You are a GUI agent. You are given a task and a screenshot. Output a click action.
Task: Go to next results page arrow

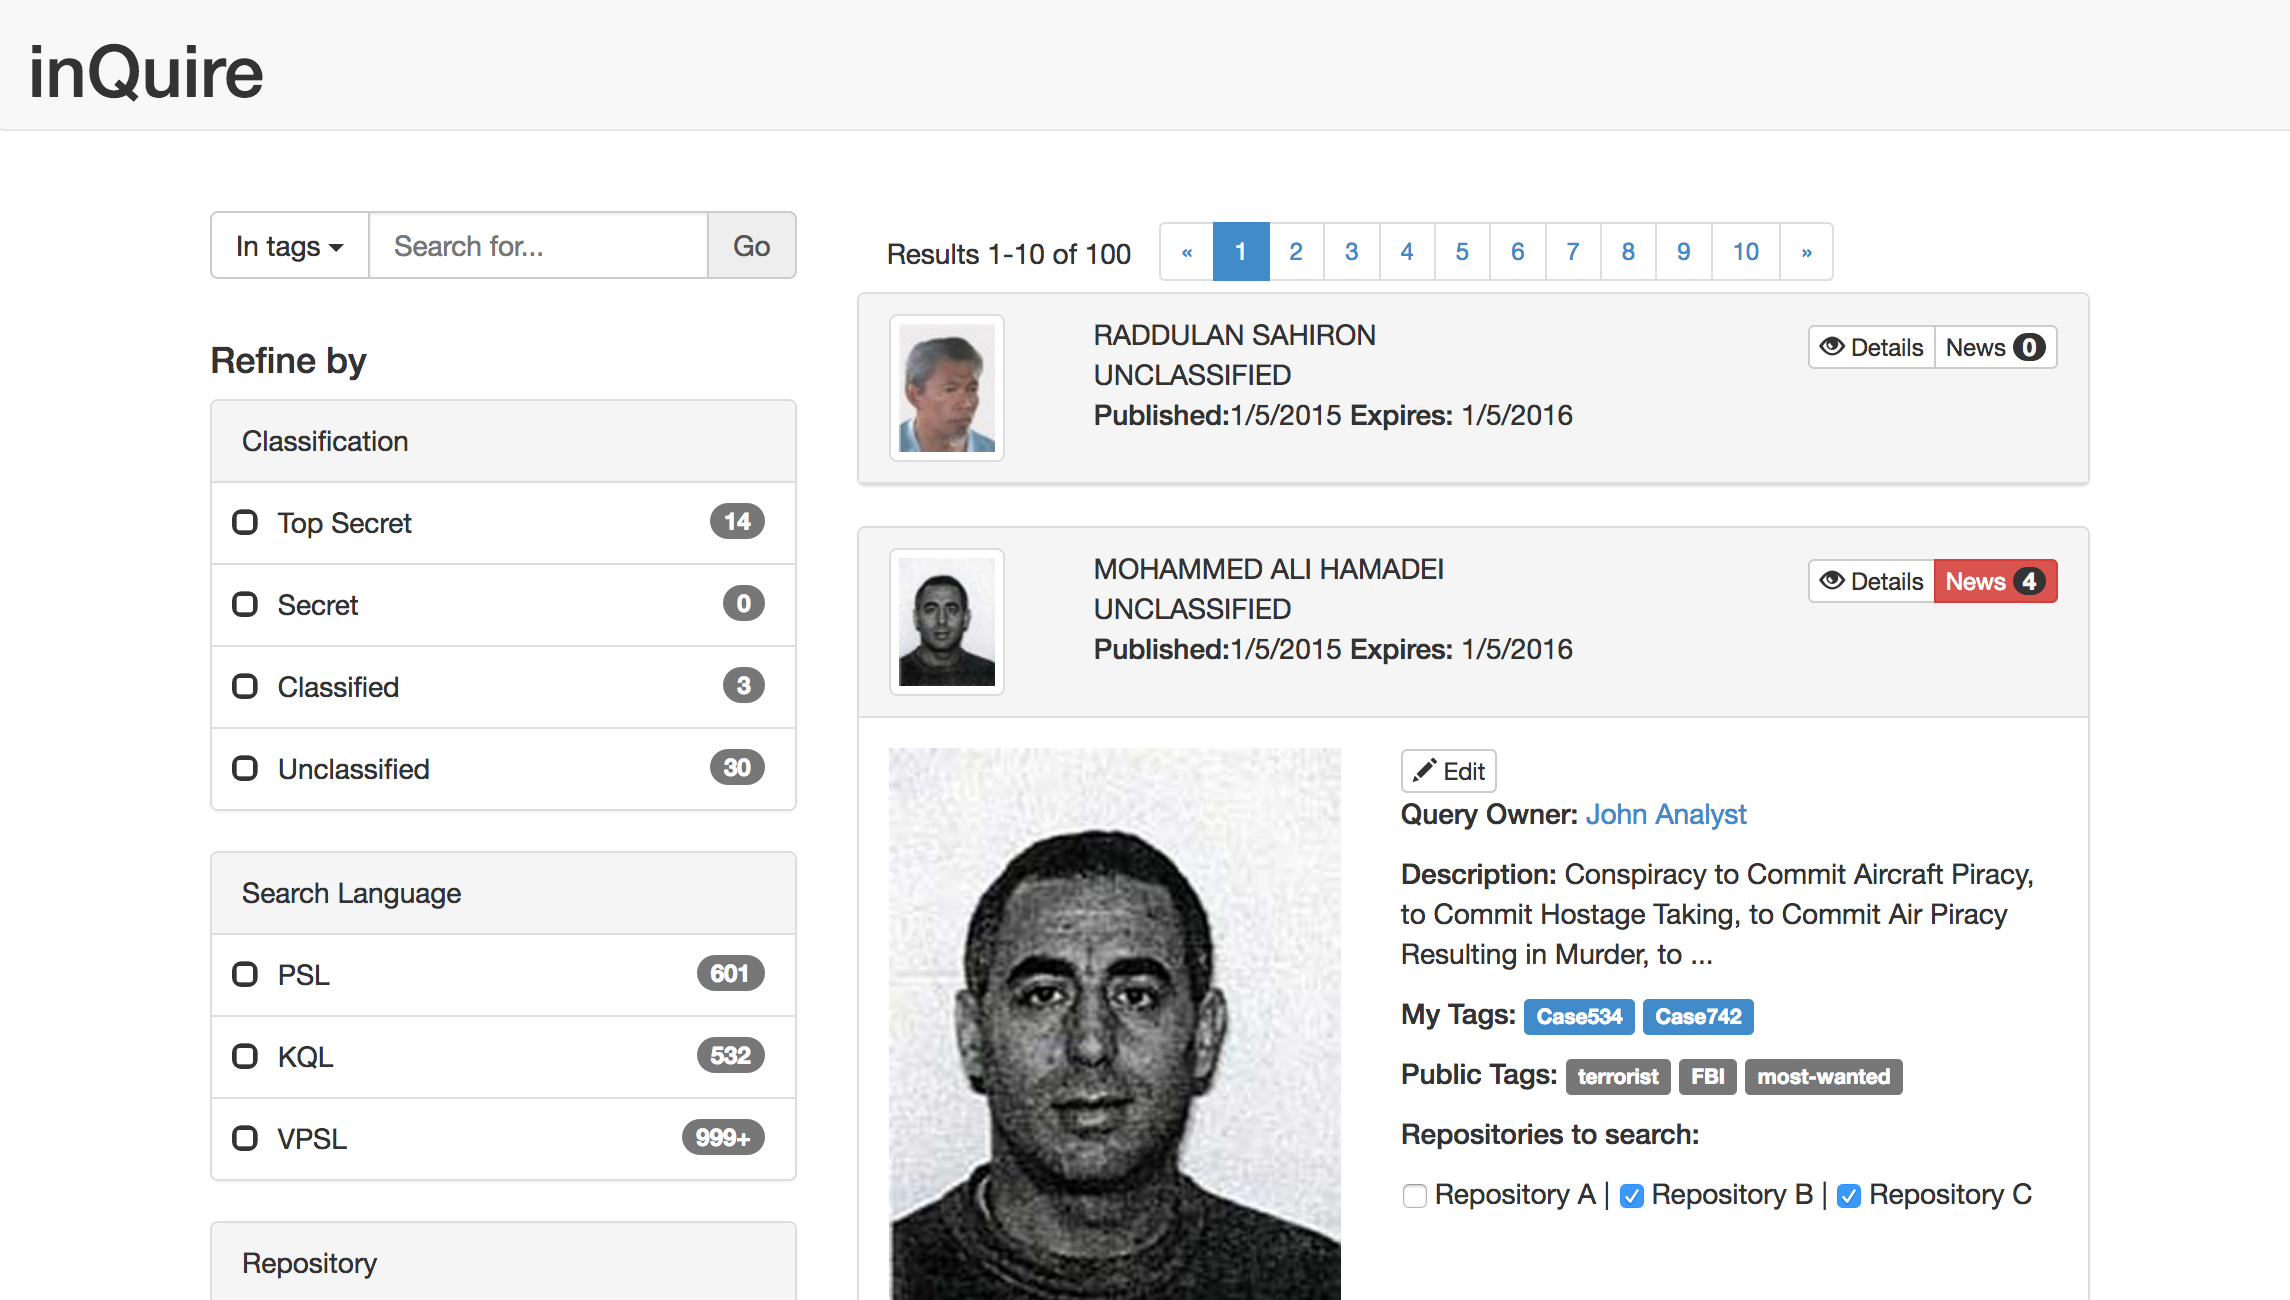[1806, 252]
